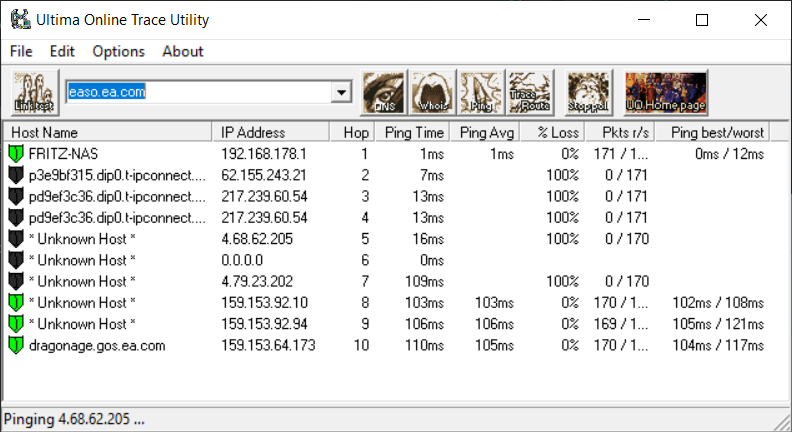Launch the Trace Route icon

(530, 92)
